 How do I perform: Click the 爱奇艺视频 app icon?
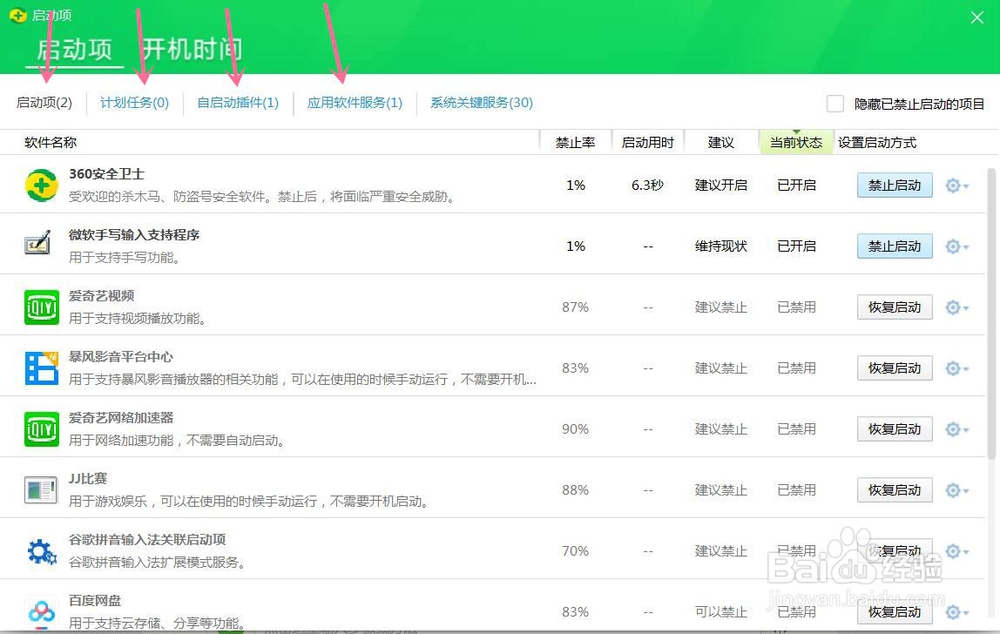41,307
